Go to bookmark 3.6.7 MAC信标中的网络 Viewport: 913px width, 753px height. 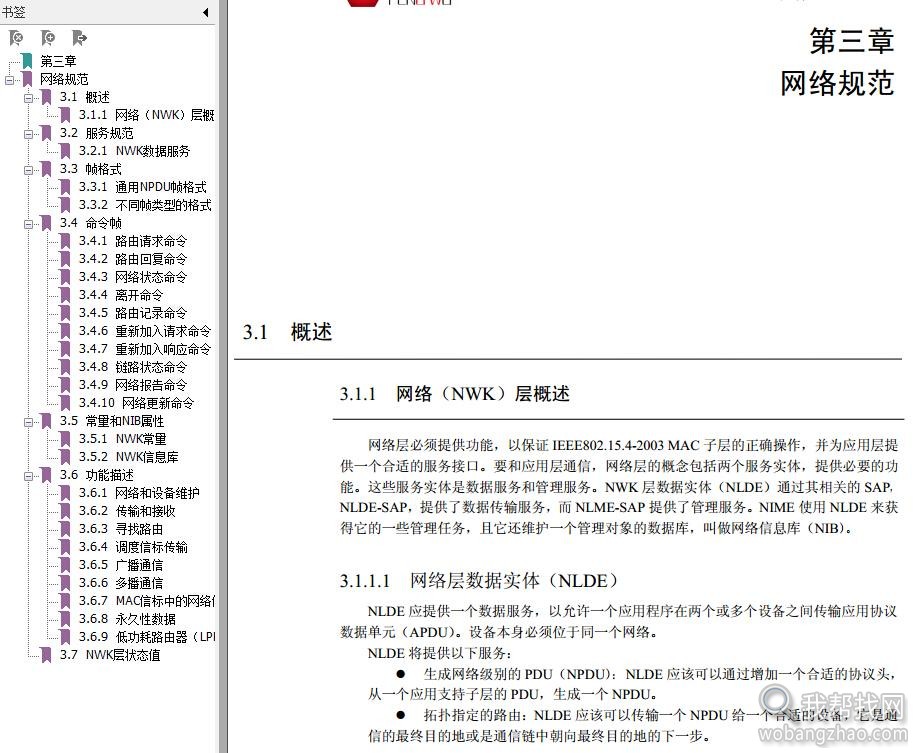click(147, 601)
